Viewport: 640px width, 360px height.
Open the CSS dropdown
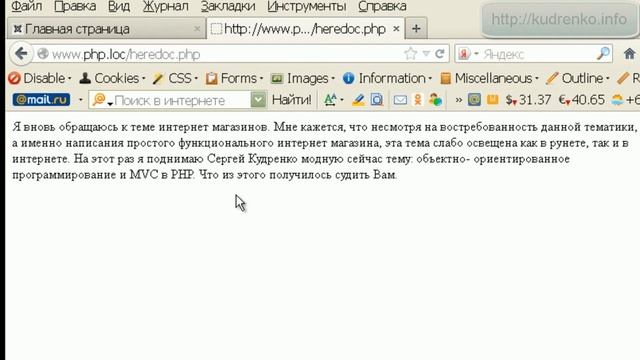[175, 78]
